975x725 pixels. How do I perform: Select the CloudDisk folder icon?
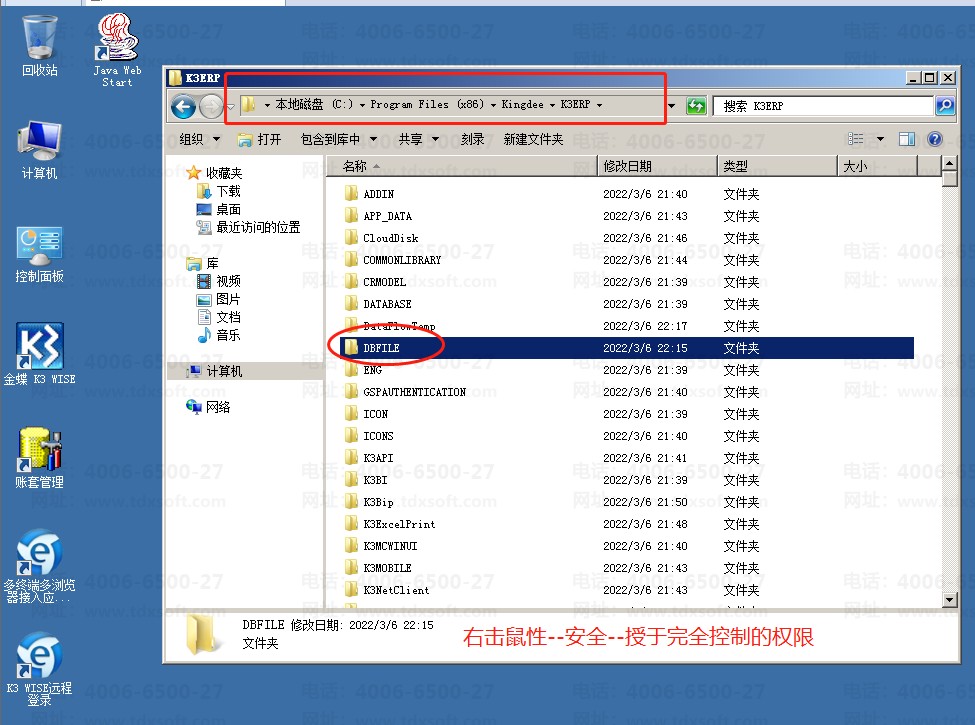pyautogui.click(x=351, y=238)
